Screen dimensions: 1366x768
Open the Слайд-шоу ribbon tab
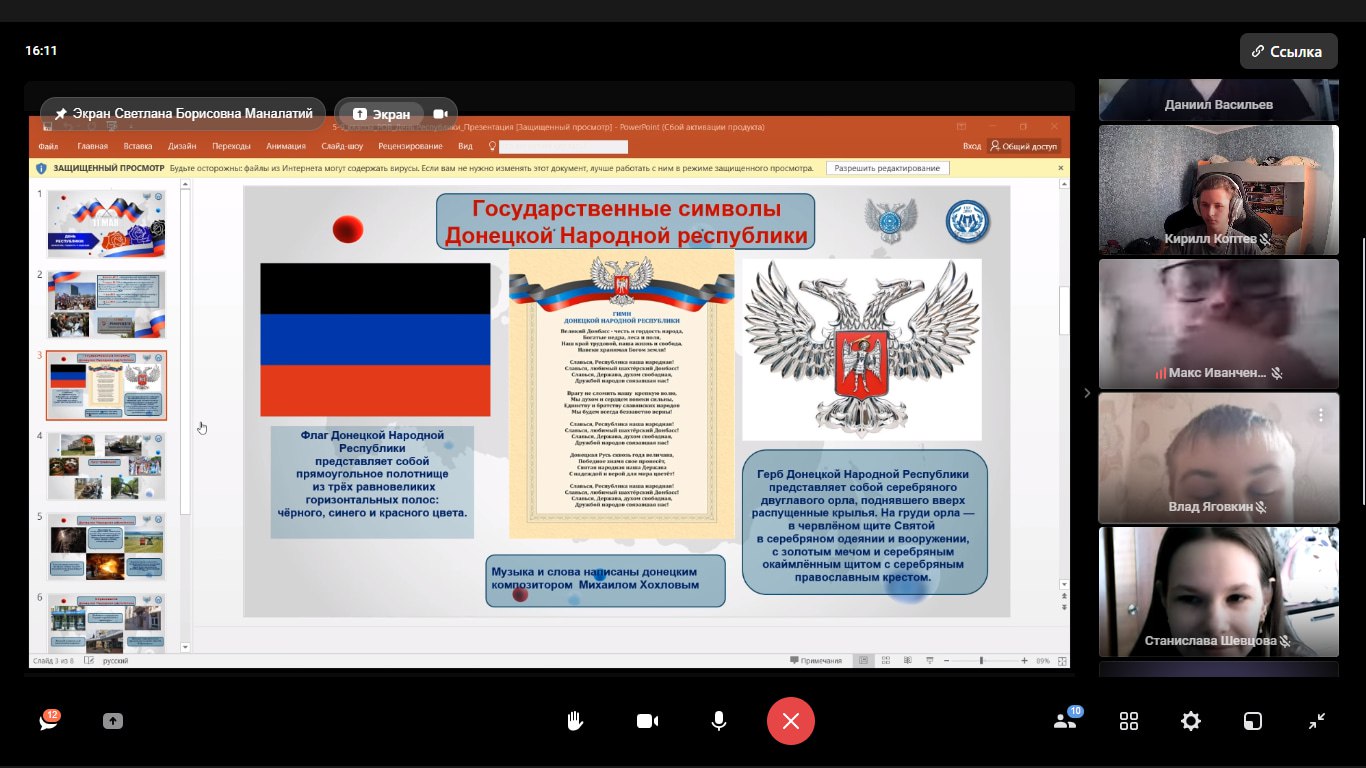click(342, 146)
